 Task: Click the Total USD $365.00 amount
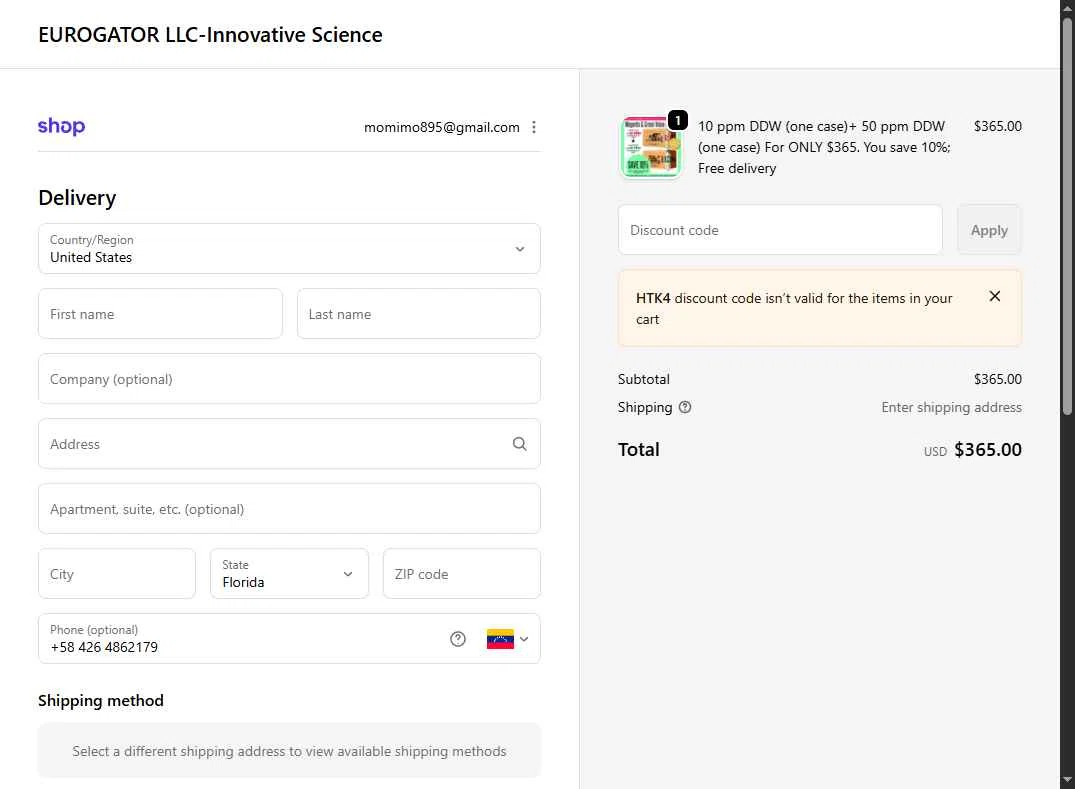pos(972,450)
